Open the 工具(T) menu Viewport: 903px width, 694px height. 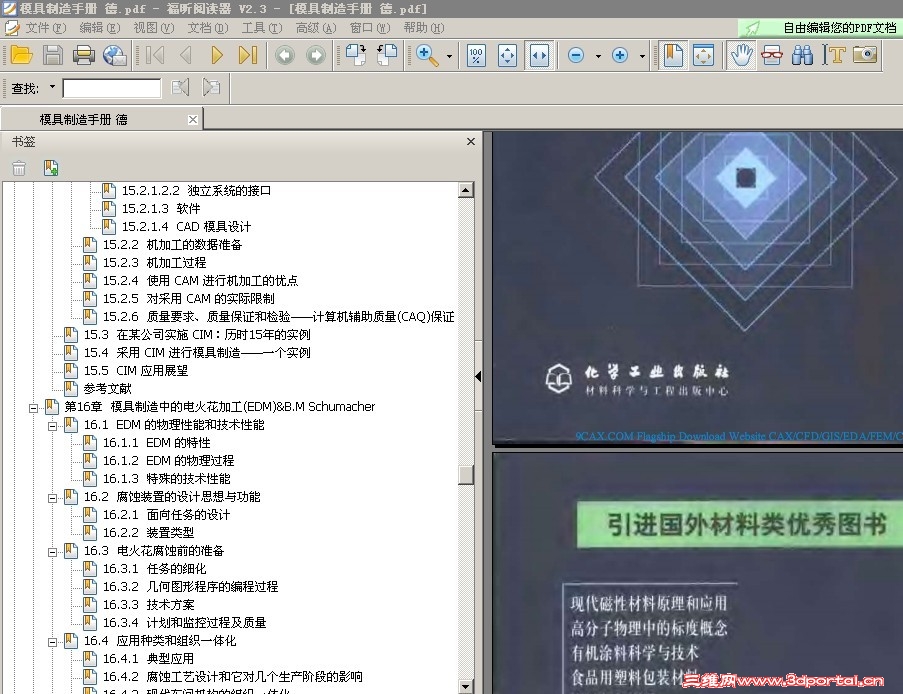[262, 28]
